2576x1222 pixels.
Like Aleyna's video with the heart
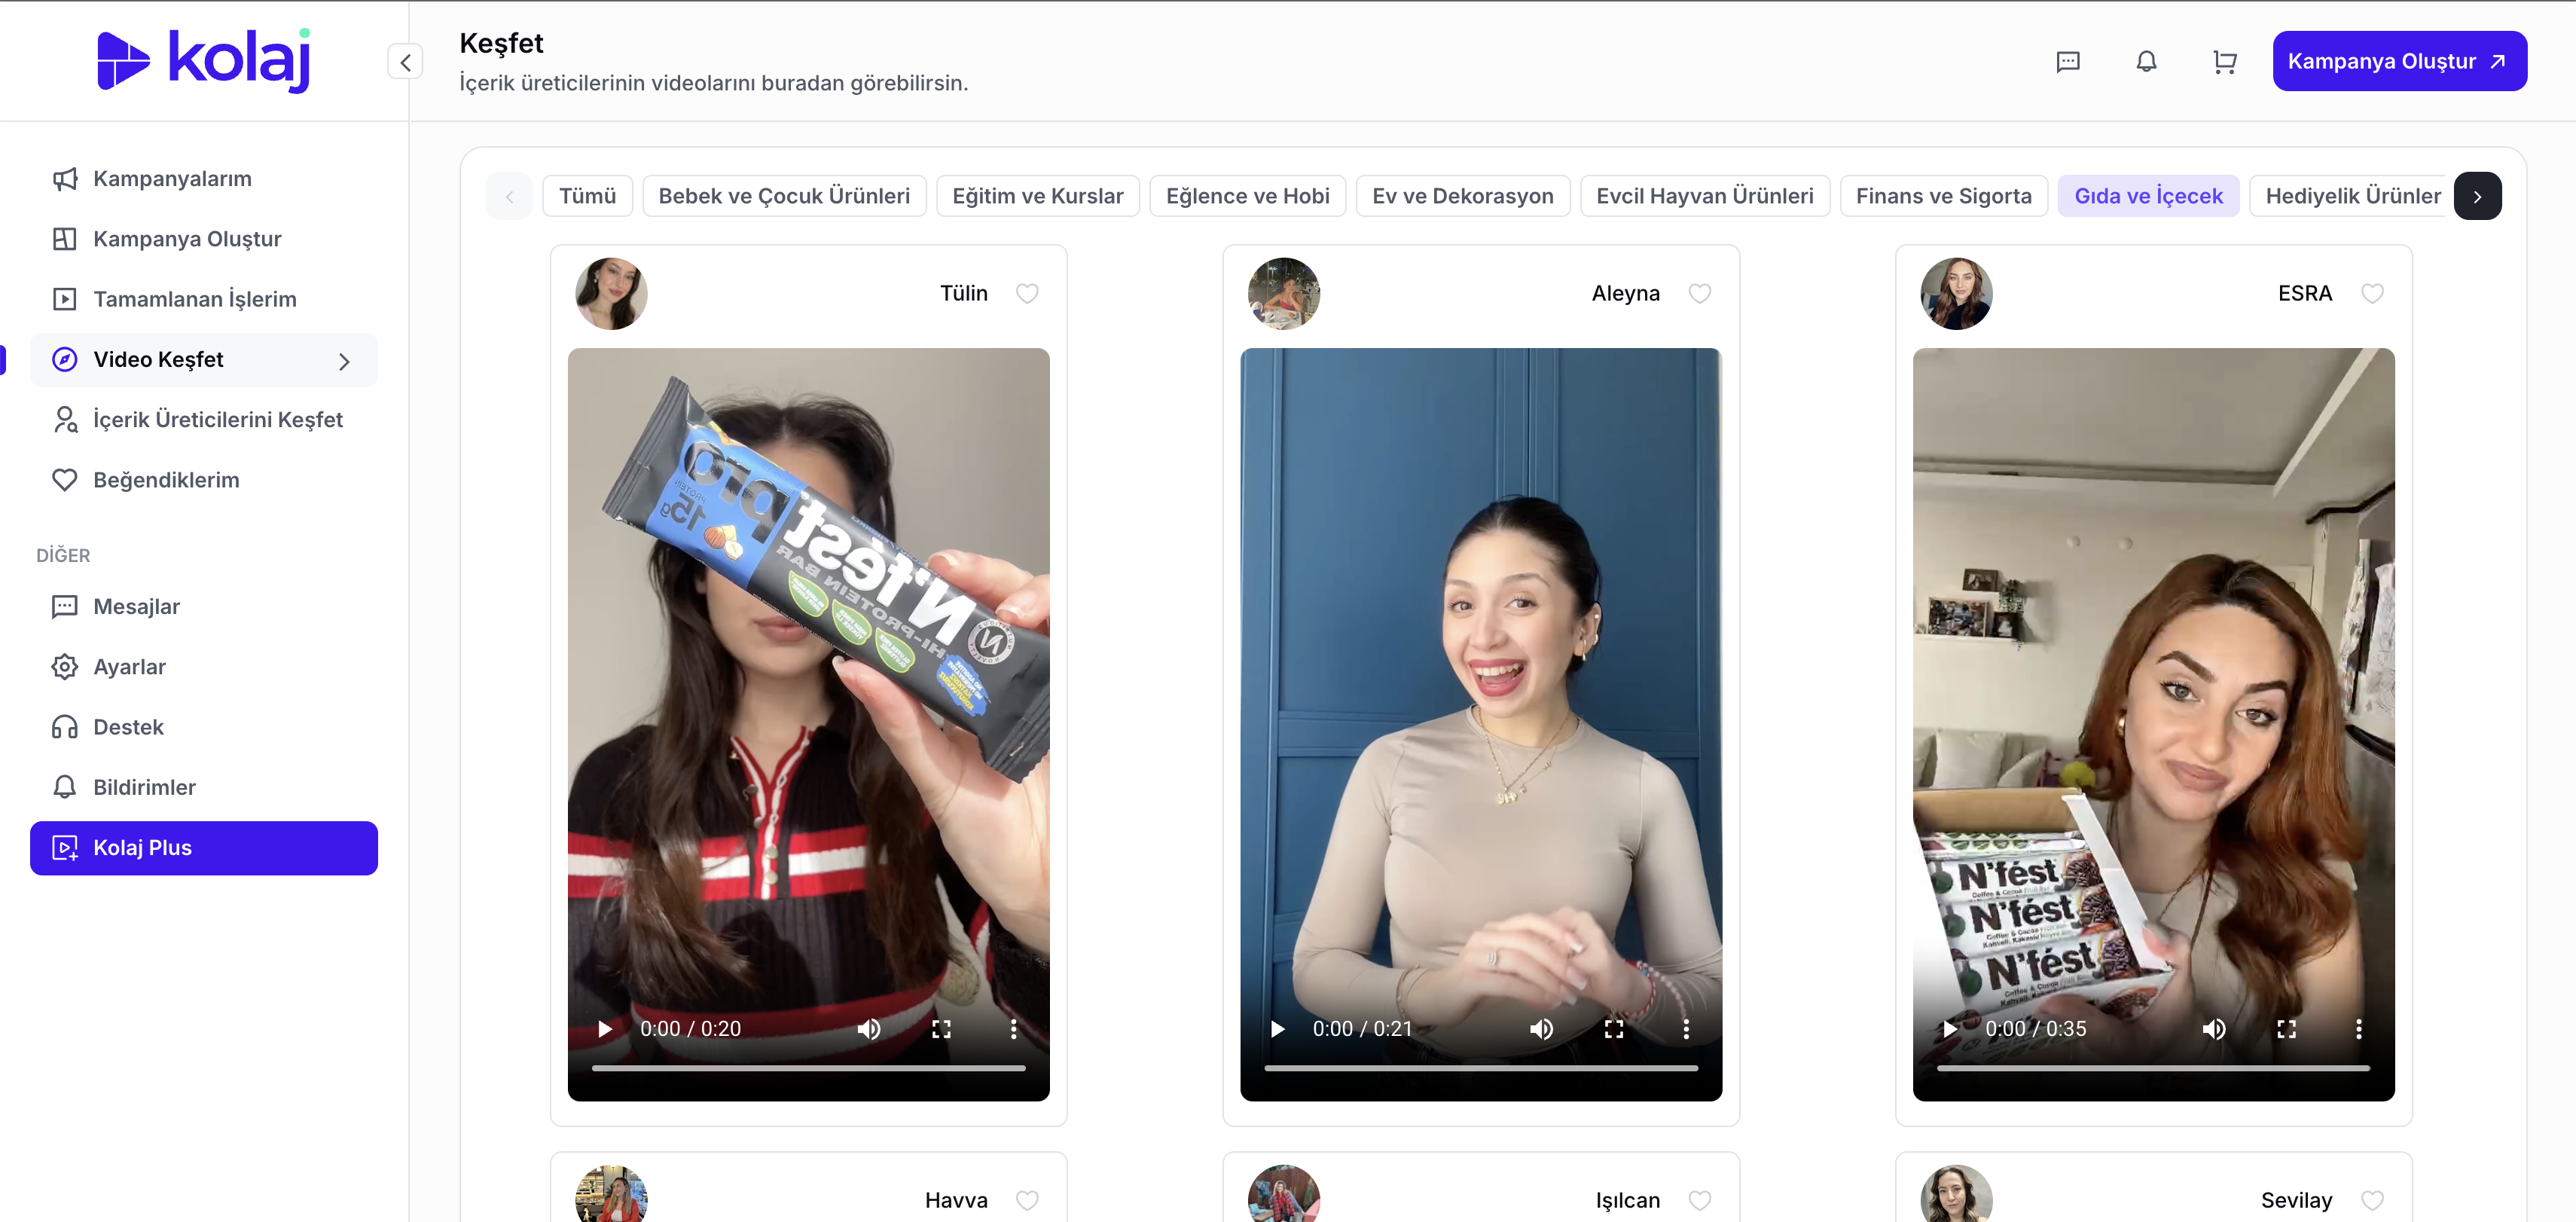(1700, 293)
